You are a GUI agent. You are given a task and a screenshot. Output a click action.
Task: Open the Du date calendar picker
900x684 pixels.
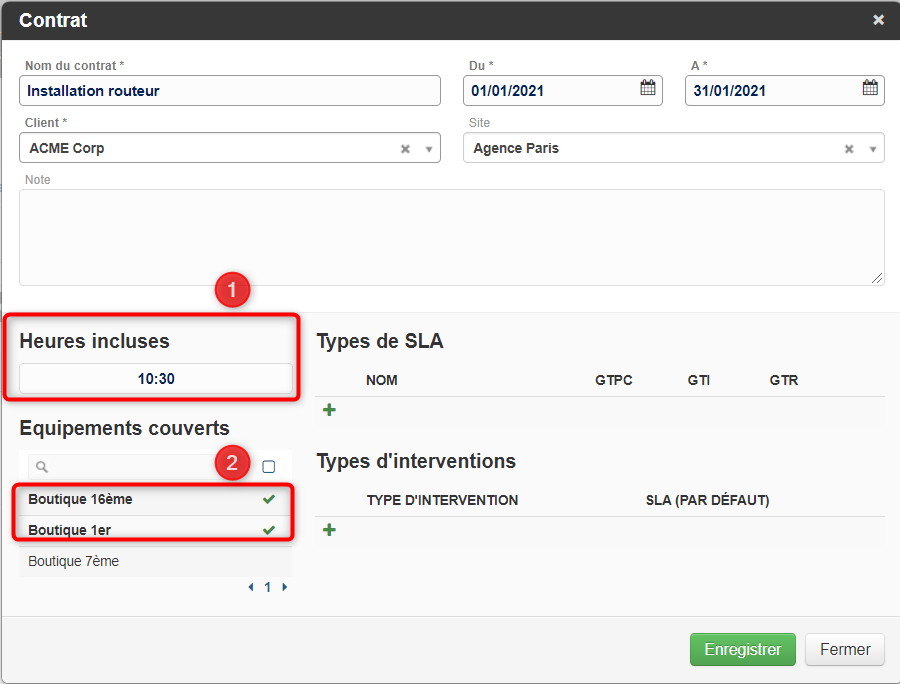point(647,88)
